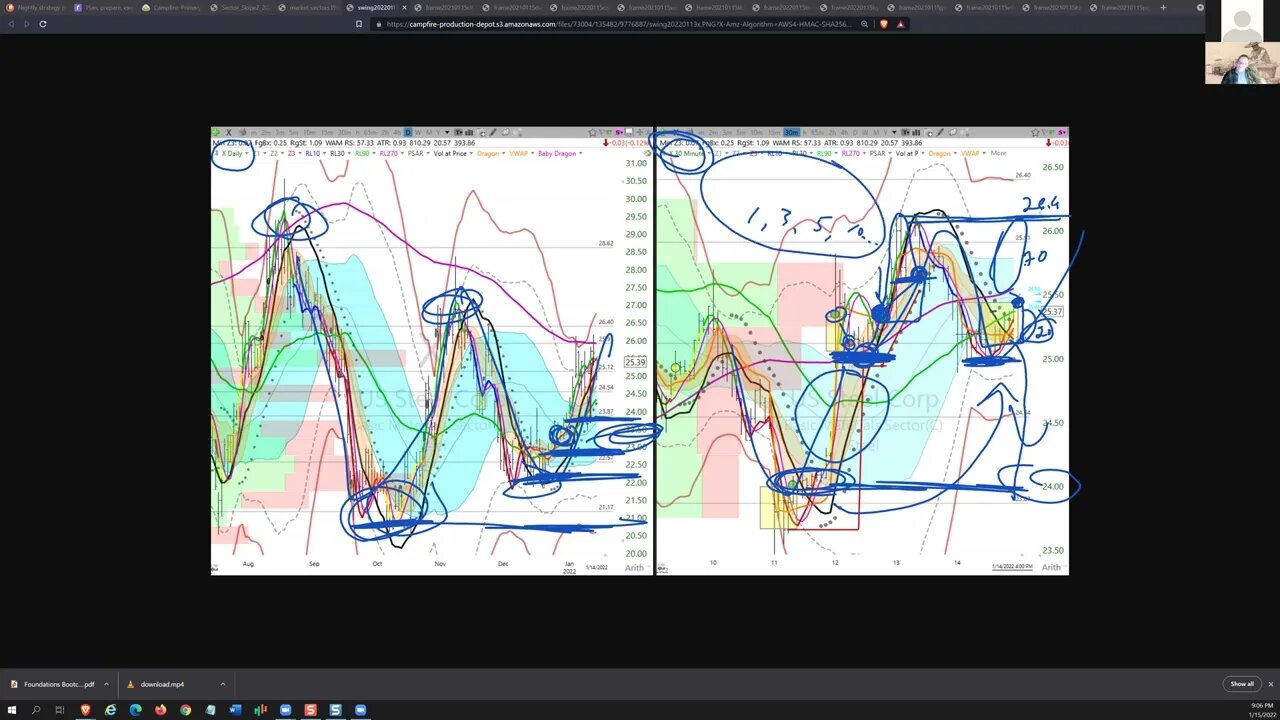This screenshot has height=720, width=1280.
Task: Open Task View on taskbar
Action: (x=60, y=710)
